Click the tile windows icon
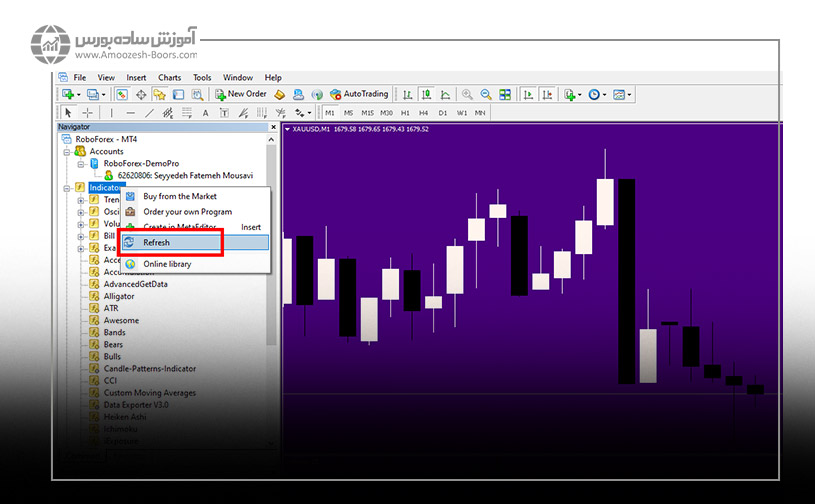Screen dimensions: 815x504 click(505, 94)
